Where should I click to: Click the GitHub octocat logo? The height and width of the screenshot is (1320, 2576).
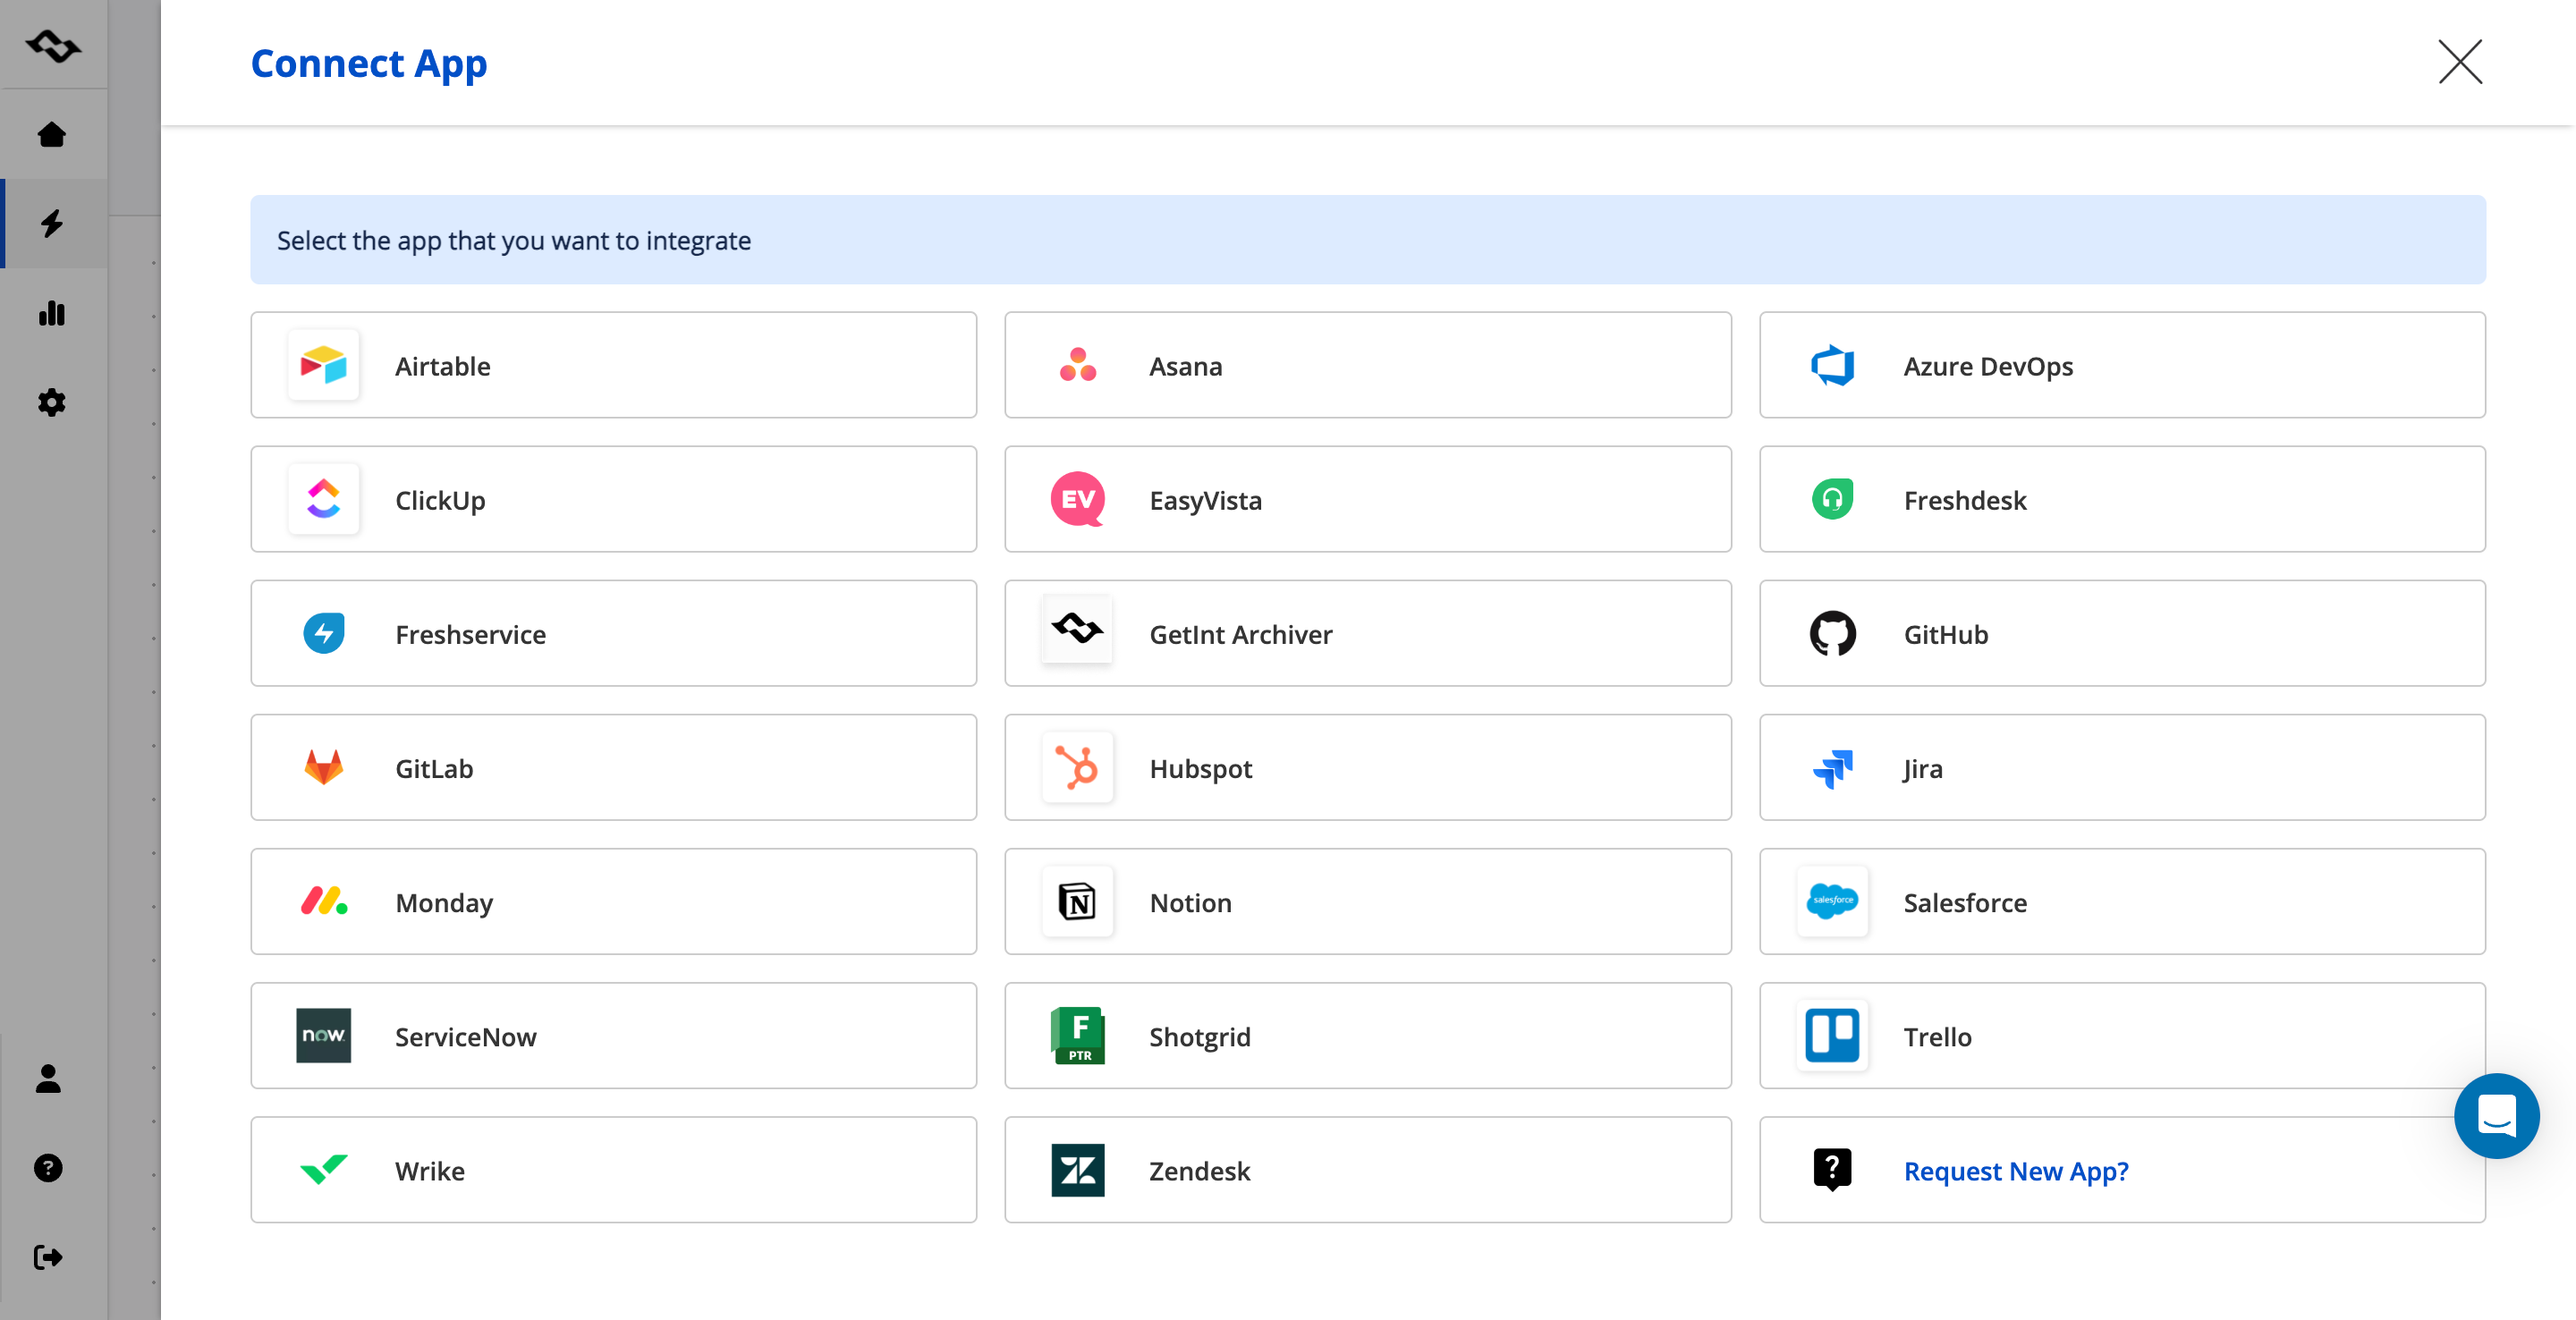click(x=1832, y=633)
